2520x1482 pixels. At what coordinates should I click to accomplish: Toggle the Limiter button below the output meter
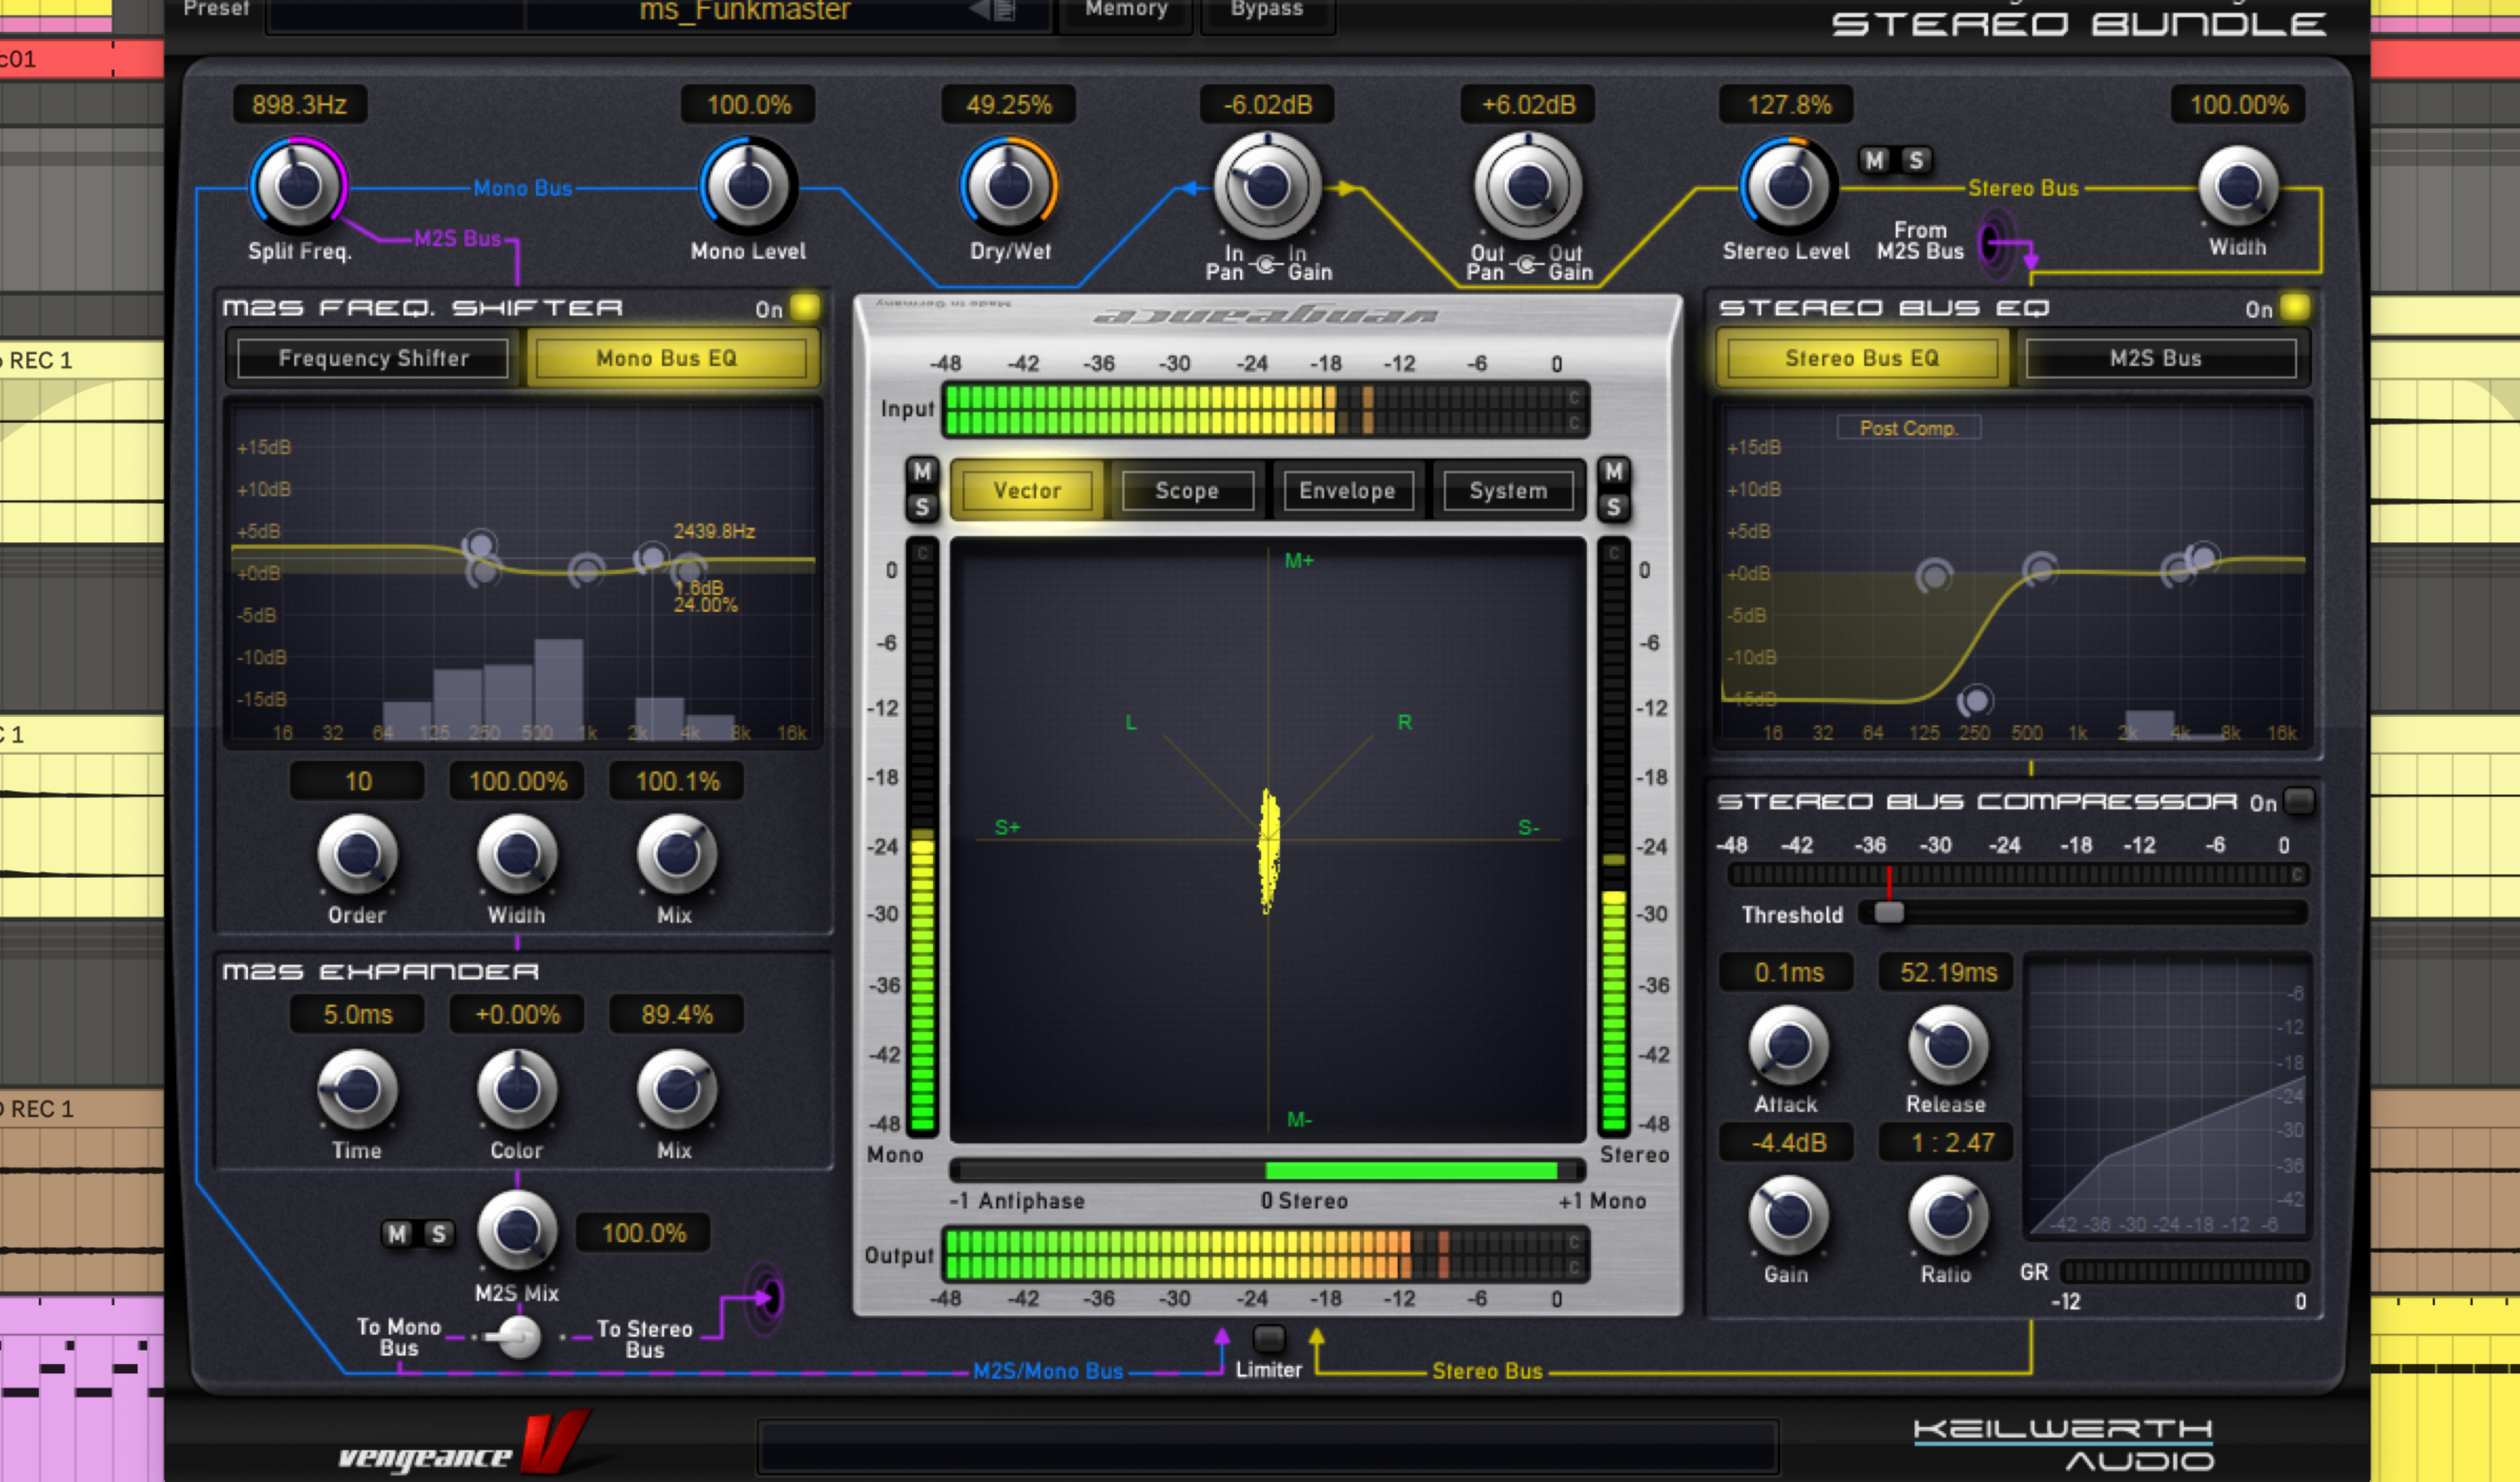1268,1338
